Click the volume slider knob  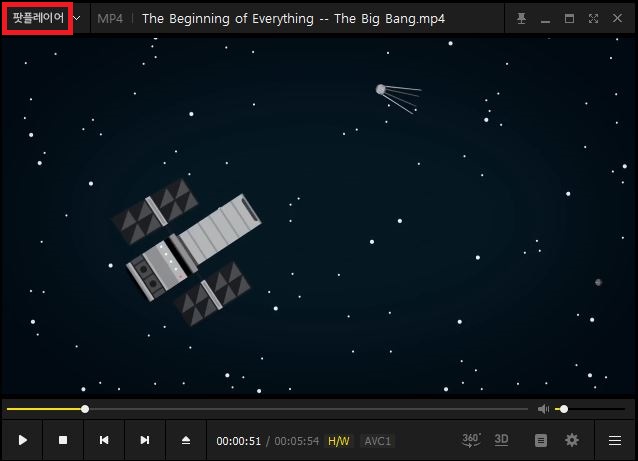tap(564, 409)
